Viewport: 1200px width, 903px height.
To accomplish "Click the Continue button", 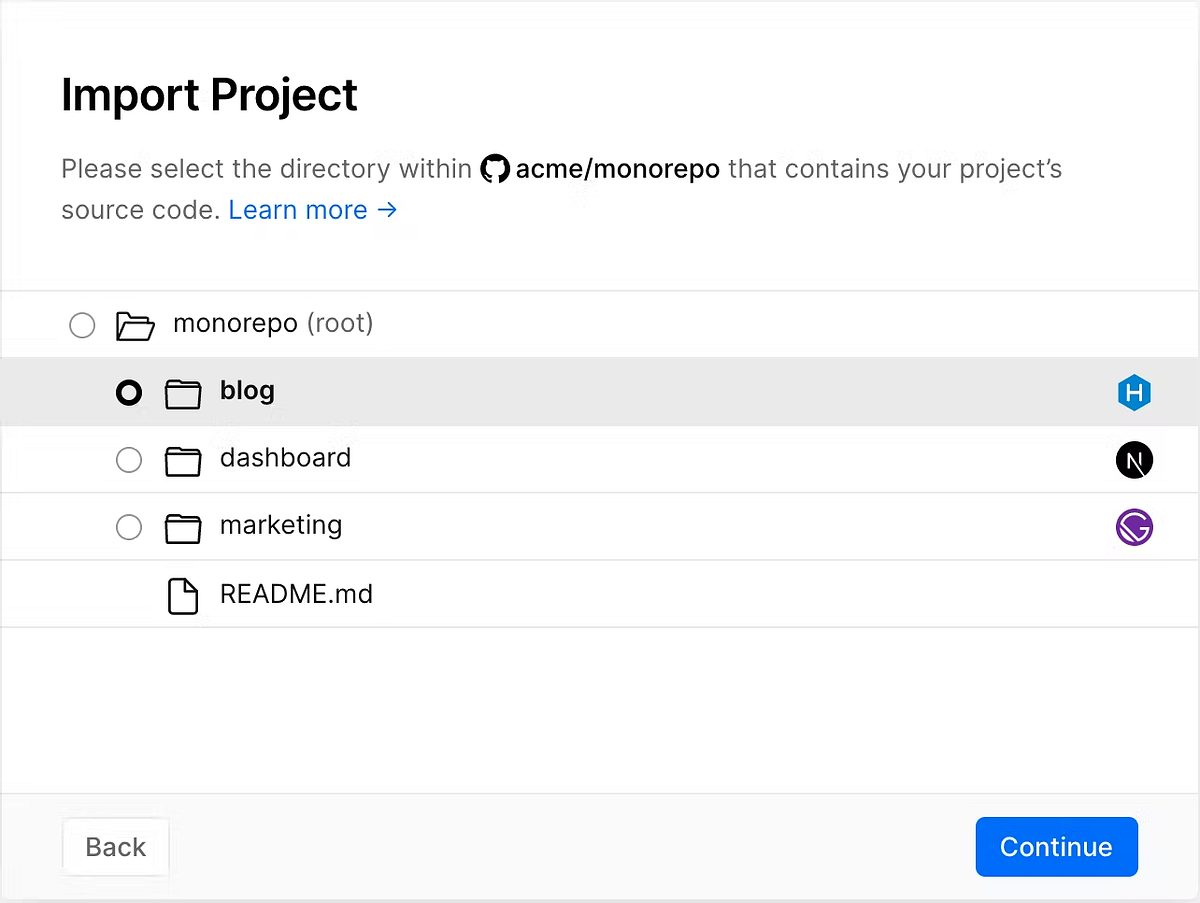I will pos(1056,846).
